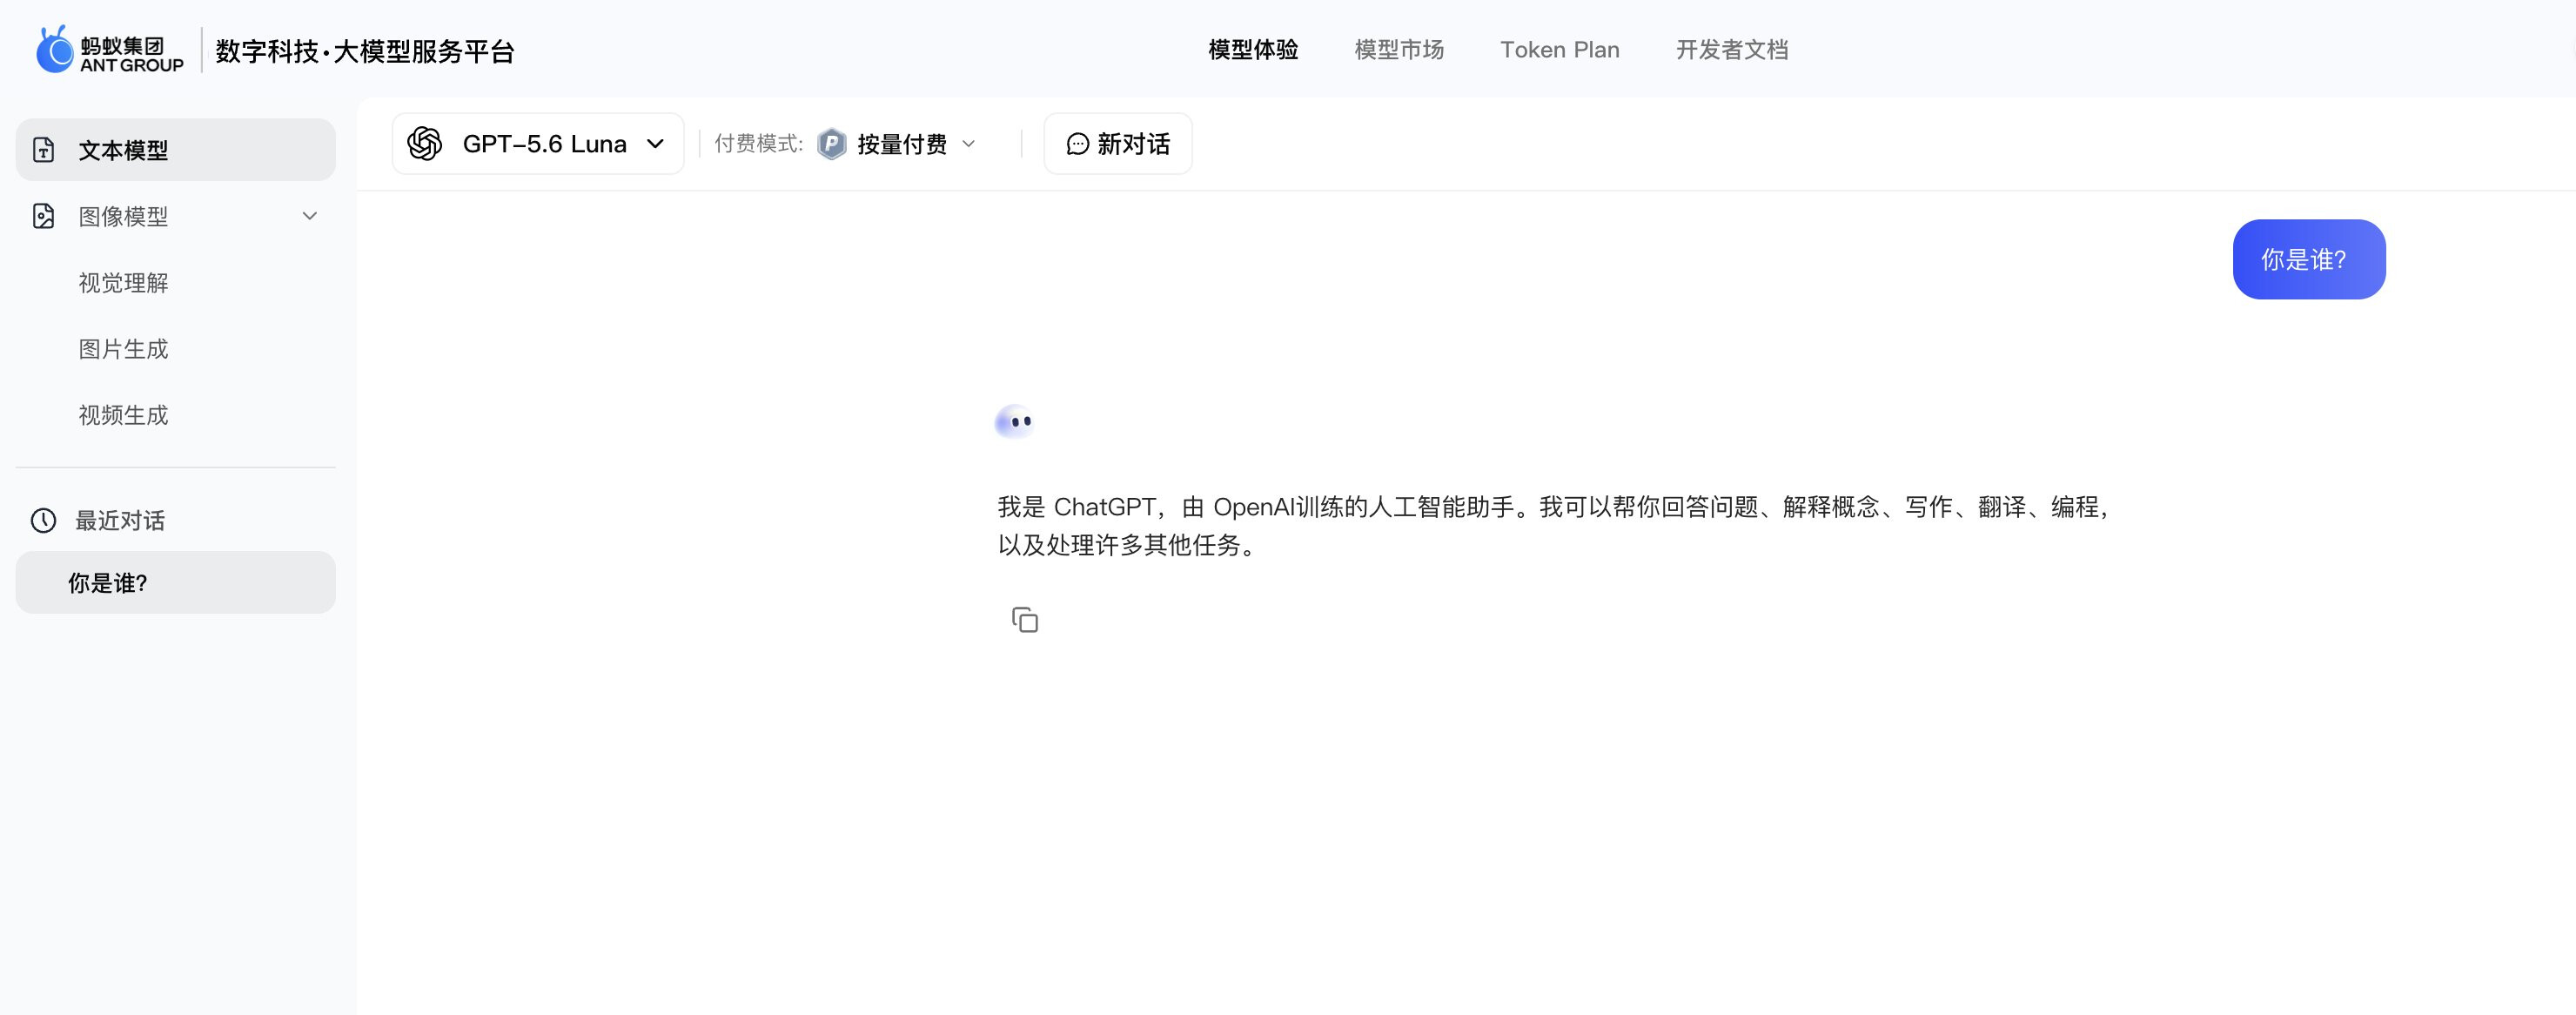2576x1015 pixels.
Task: Click the OpenAI logo in model selector
Action: (425, 144)
